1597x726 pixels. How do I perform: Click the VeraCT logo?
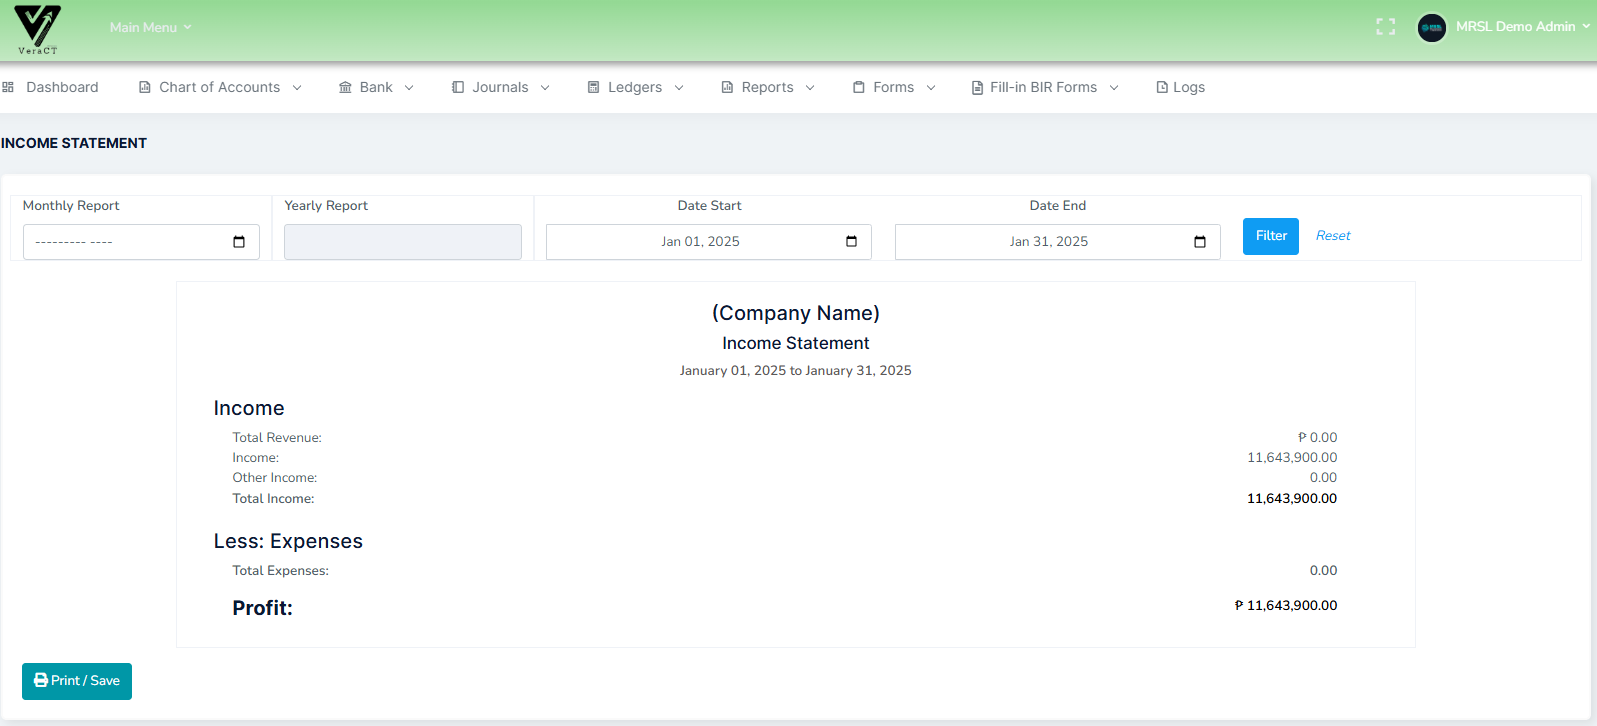[38, 29]
